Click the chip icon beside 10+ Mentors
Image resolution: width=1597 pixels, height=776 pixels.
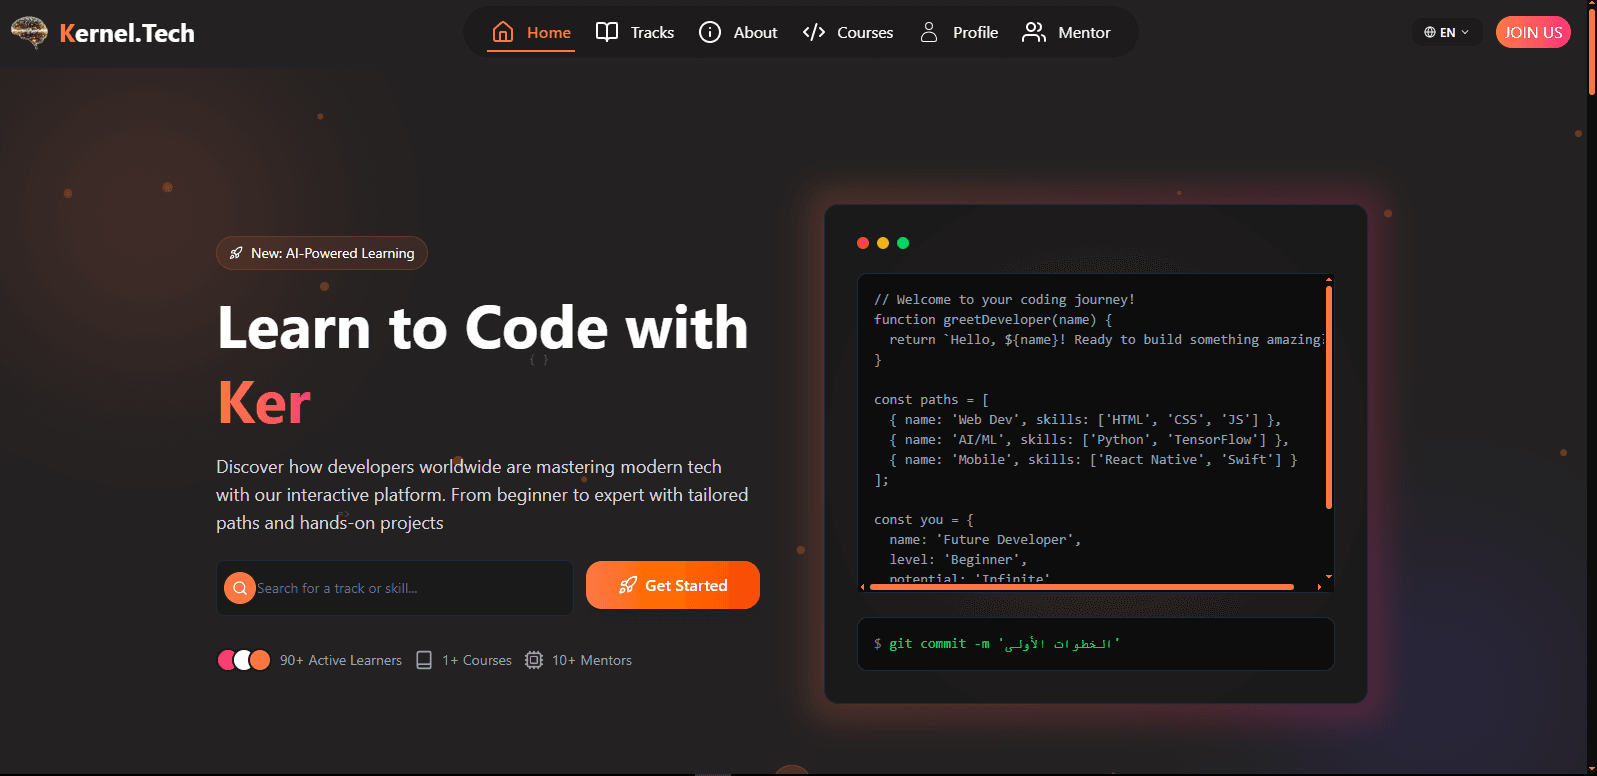[534, 660]
